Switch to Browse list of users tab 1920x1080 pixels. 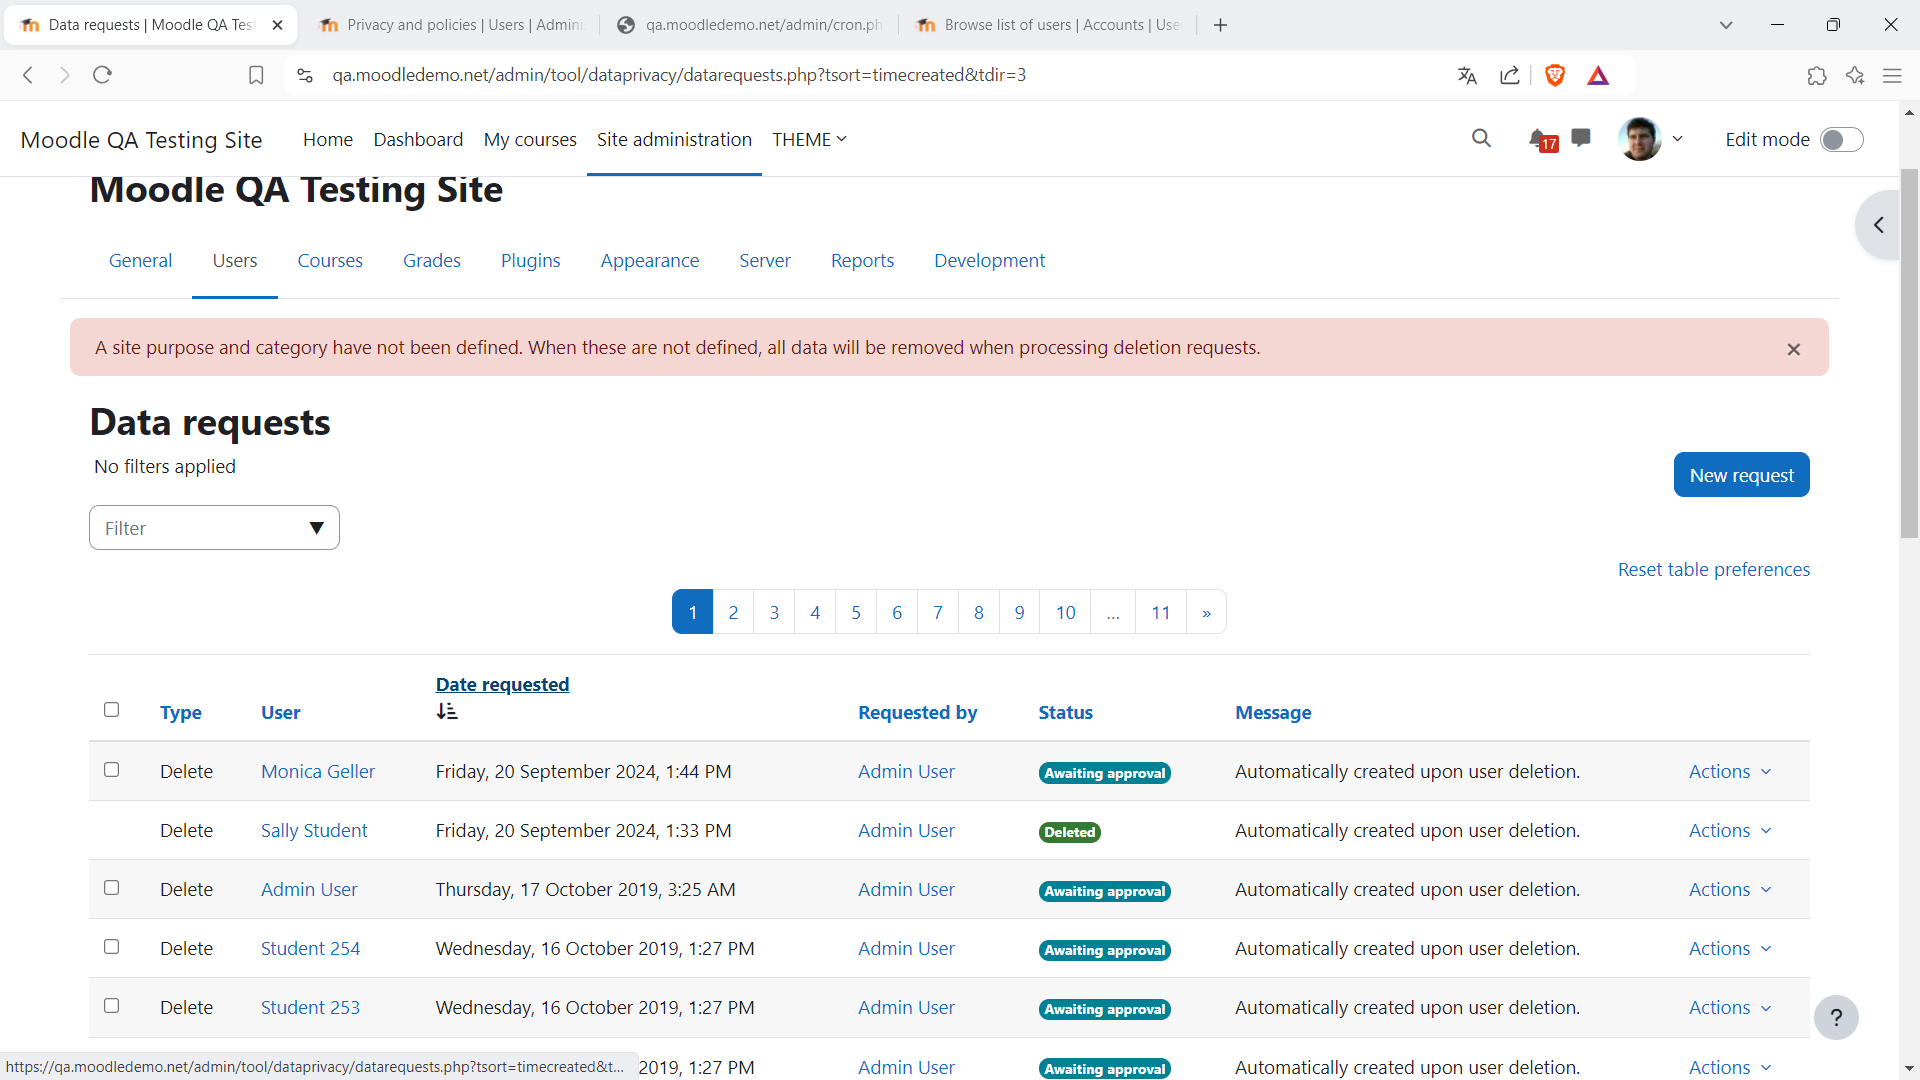(x=1048, y=25)
